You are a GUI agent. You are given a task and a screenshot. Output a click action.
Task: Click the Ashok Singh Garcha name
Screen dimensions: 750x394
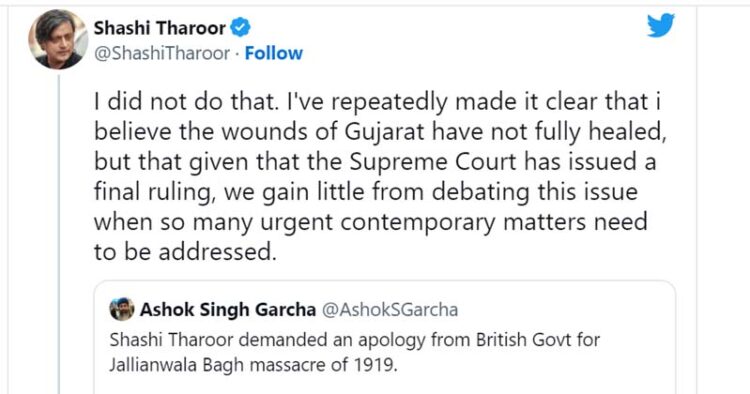[x=228, y=310]
